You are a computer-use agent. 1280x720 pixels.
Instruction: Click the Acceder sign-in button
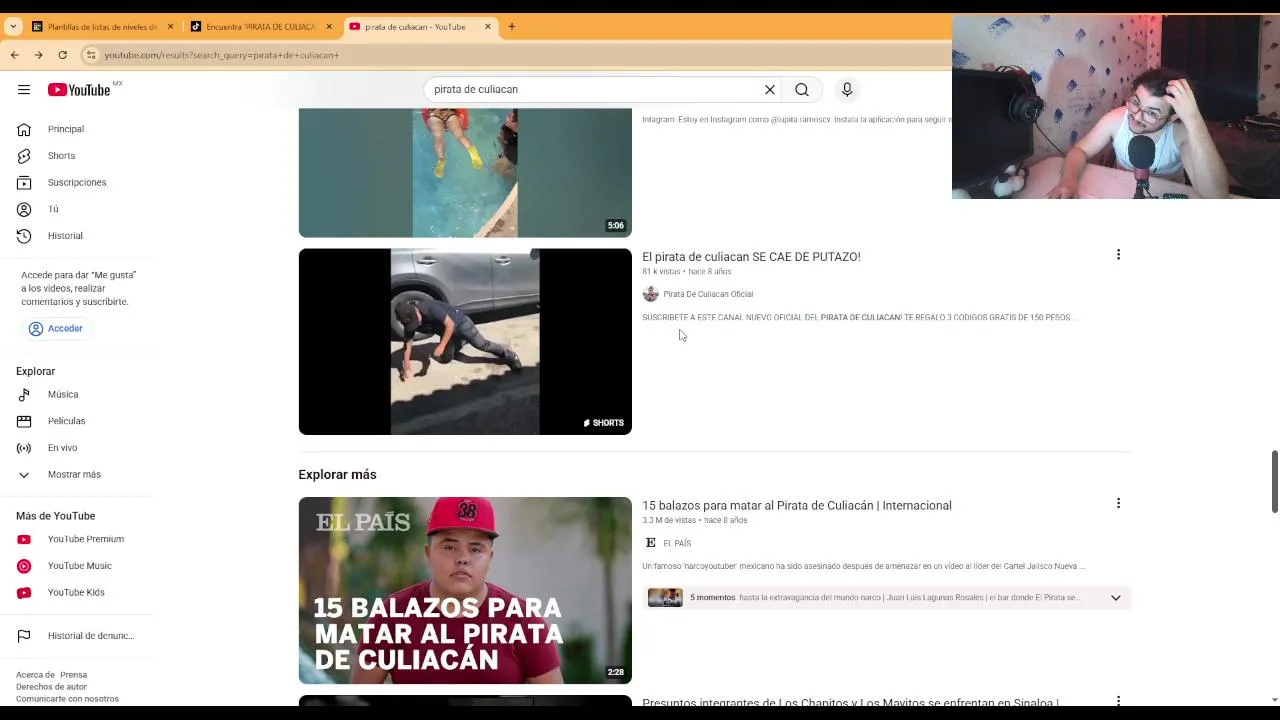[x=57, y=329]
